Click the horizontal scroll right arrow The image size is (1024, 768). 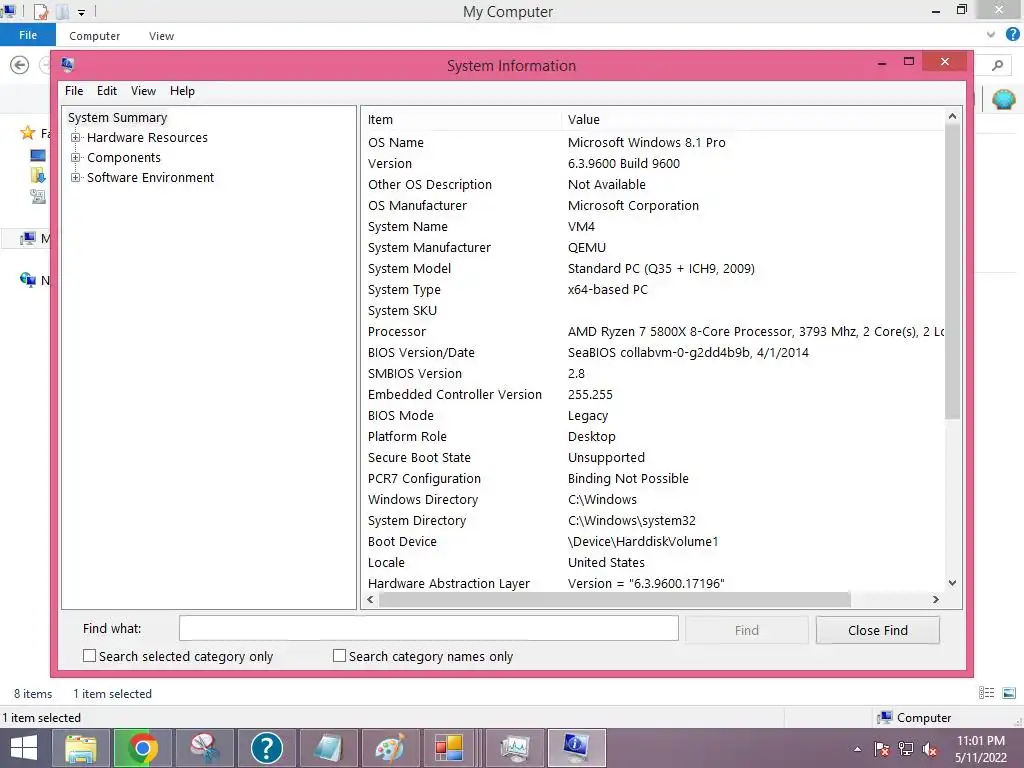click(936, 599)
